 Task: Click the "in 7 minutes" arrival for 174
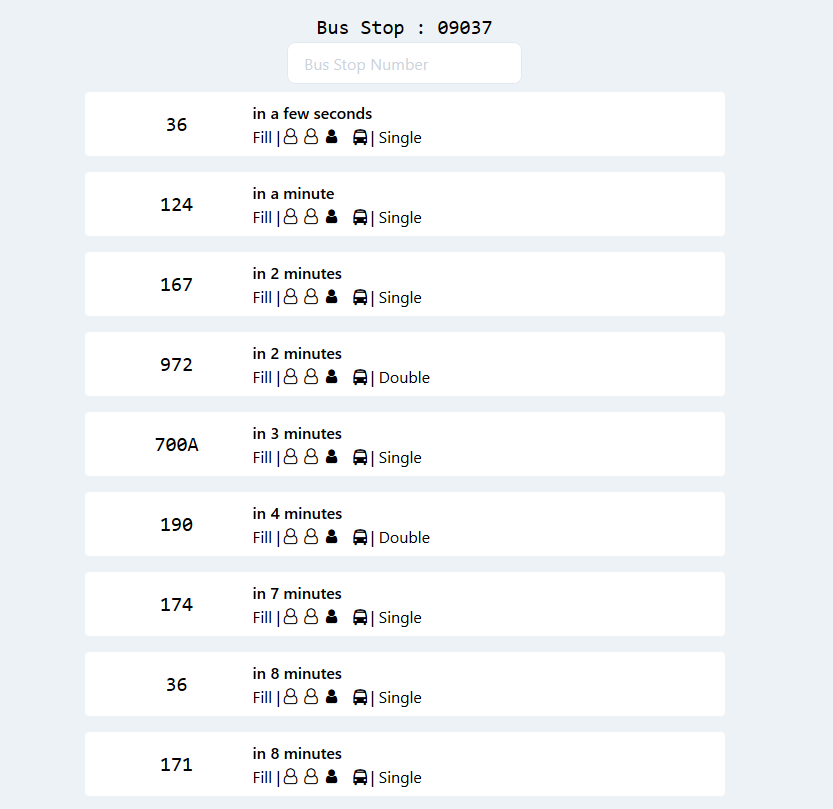coord(297,594)
